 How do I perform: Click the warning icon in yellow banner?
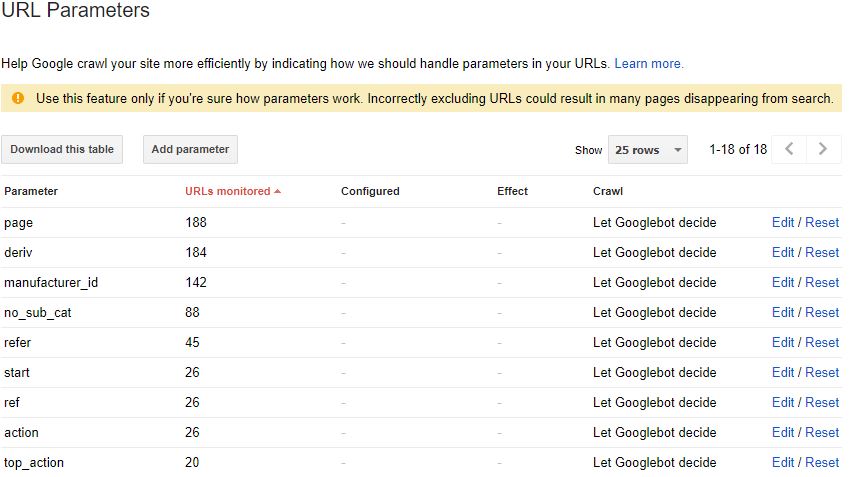[18, 98]
